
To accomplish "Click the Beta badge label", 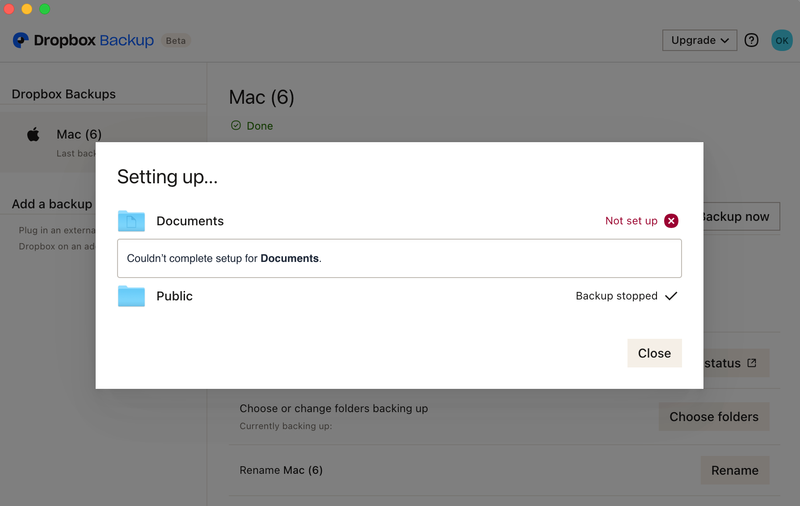I will pos(176,41).
